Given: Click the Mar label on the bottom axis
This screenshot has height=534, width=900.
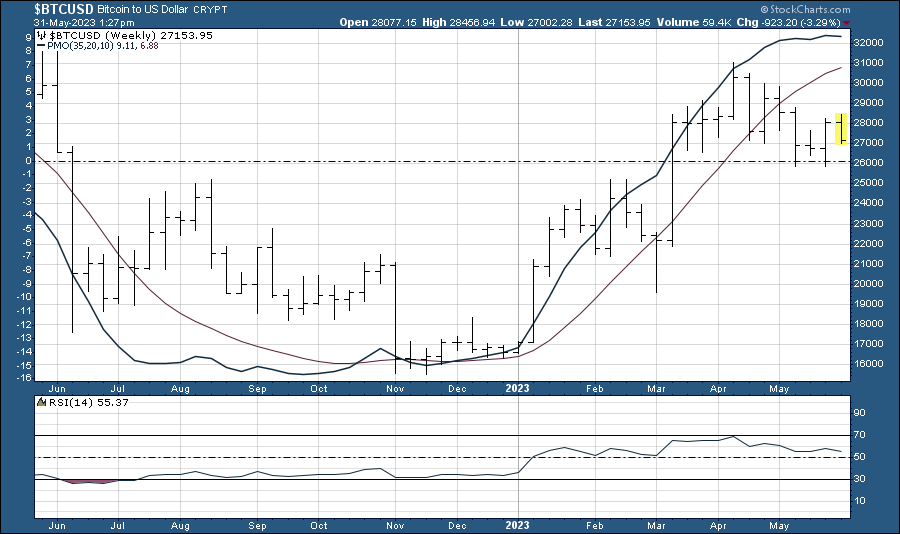Looking at the screenshot, I should tap(656, 385).
